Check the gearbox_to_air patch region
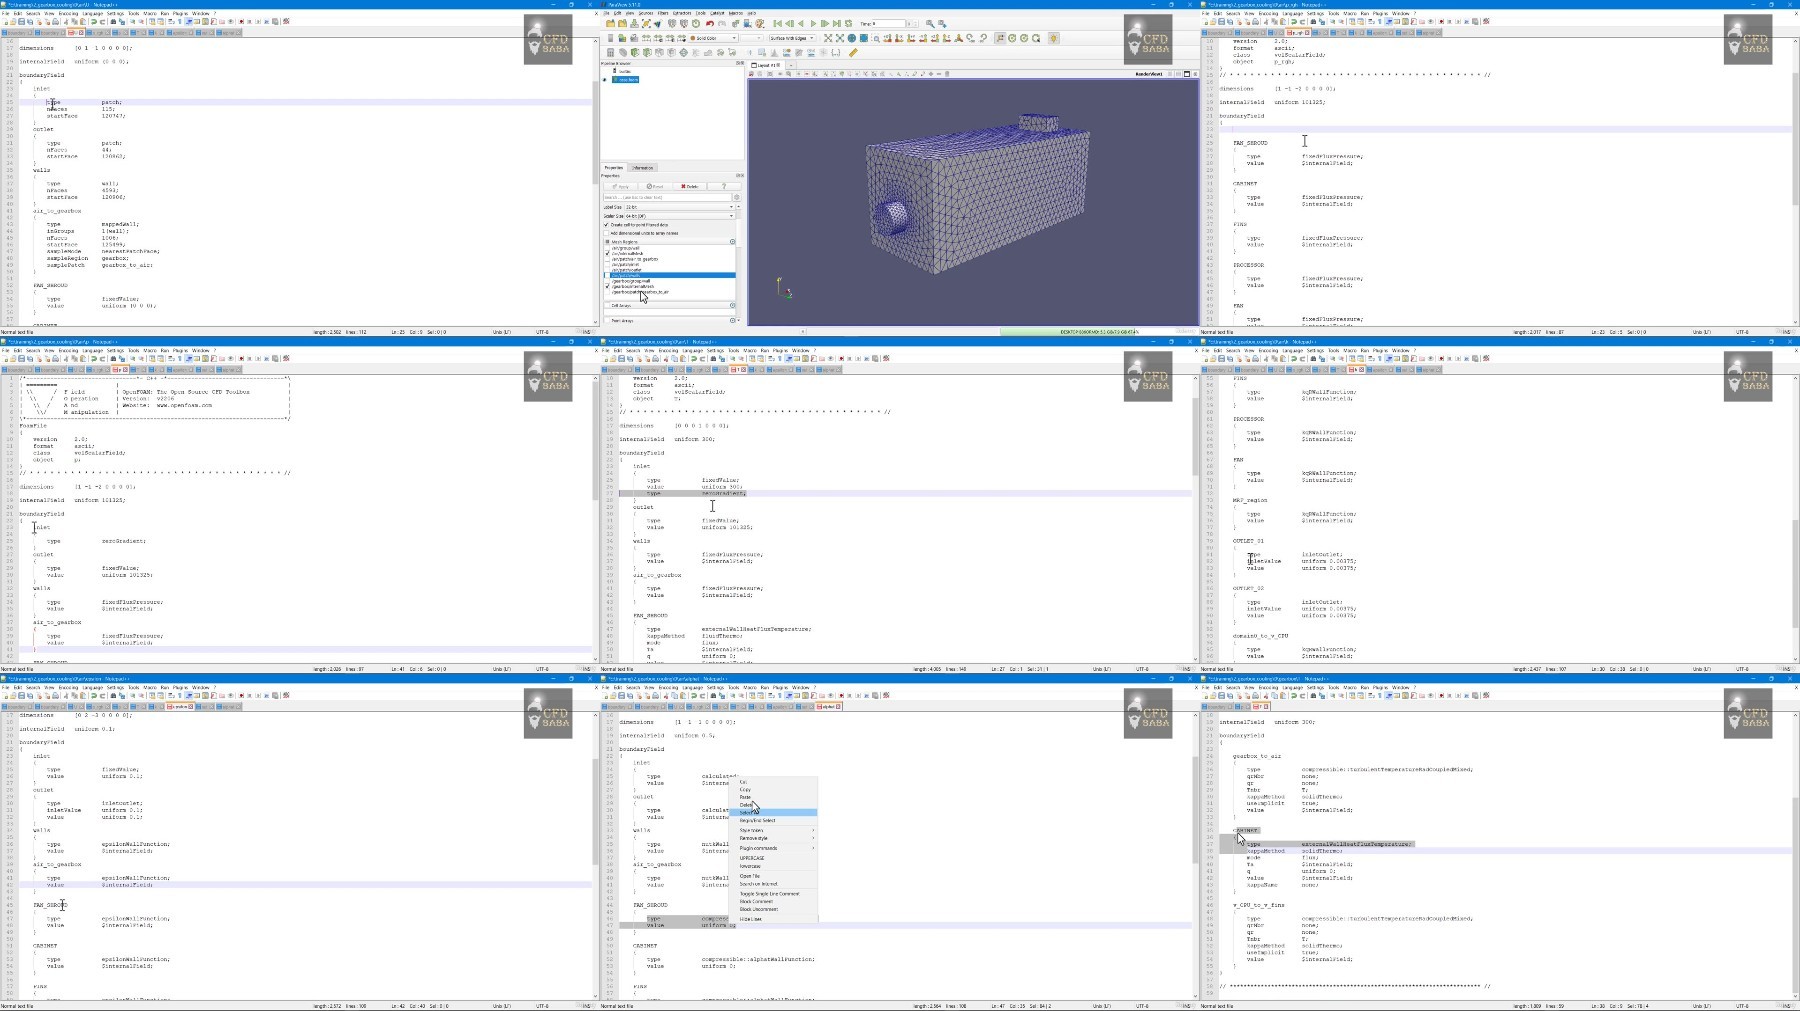 [x=607, y=292]
